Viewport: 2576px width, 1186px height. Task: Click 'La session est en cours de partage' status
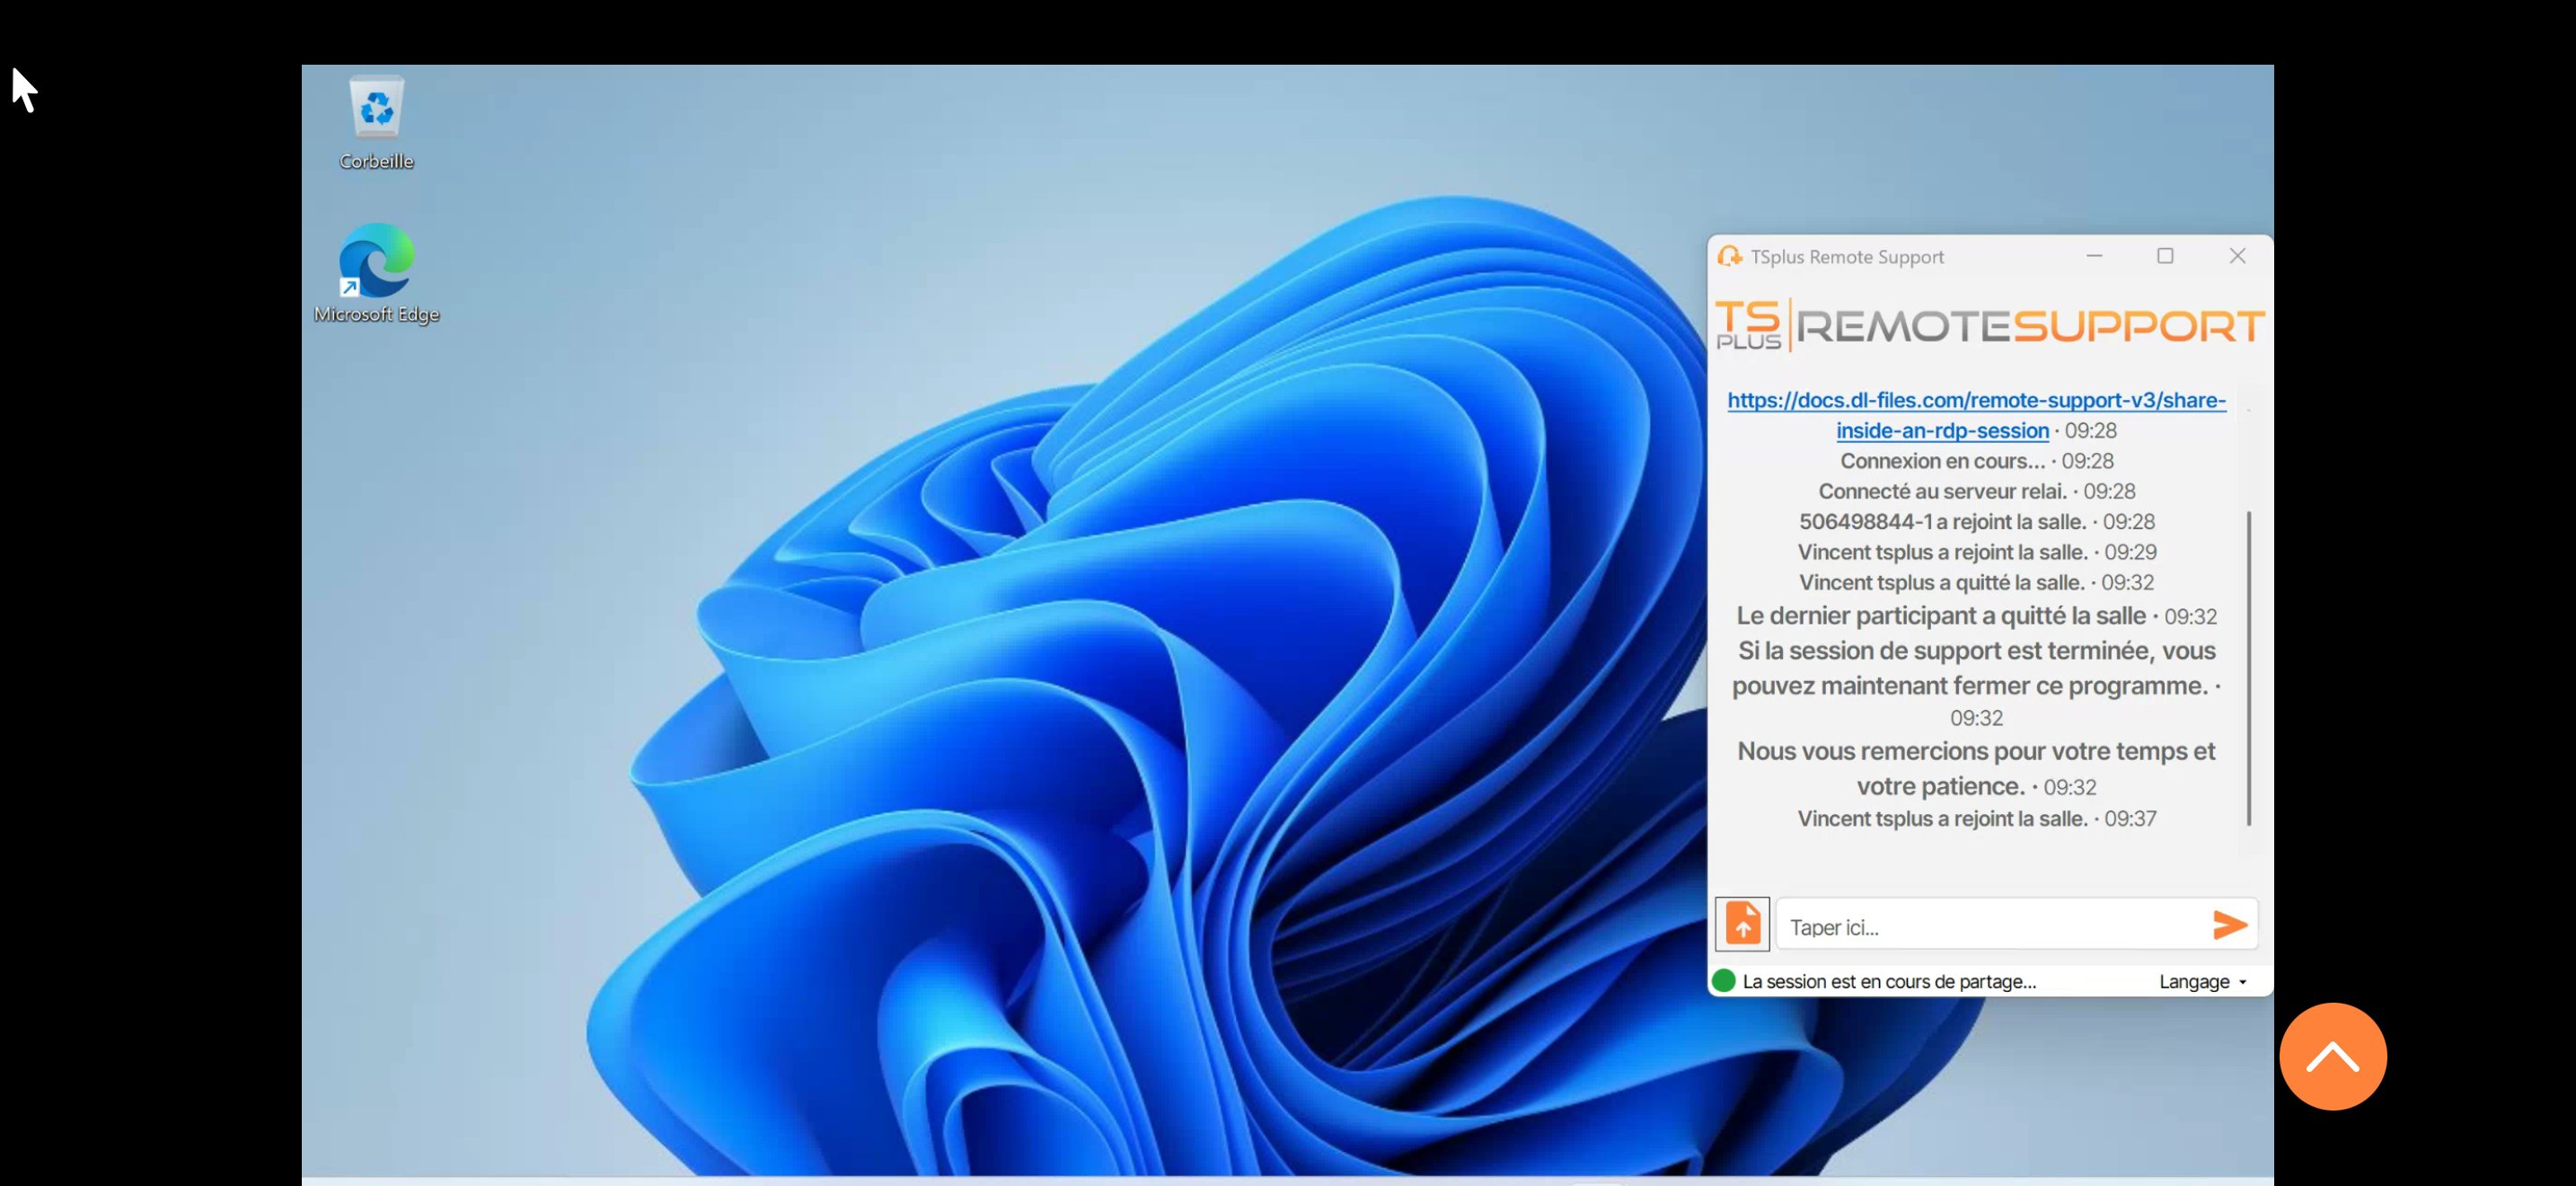tap(1889, 982)
